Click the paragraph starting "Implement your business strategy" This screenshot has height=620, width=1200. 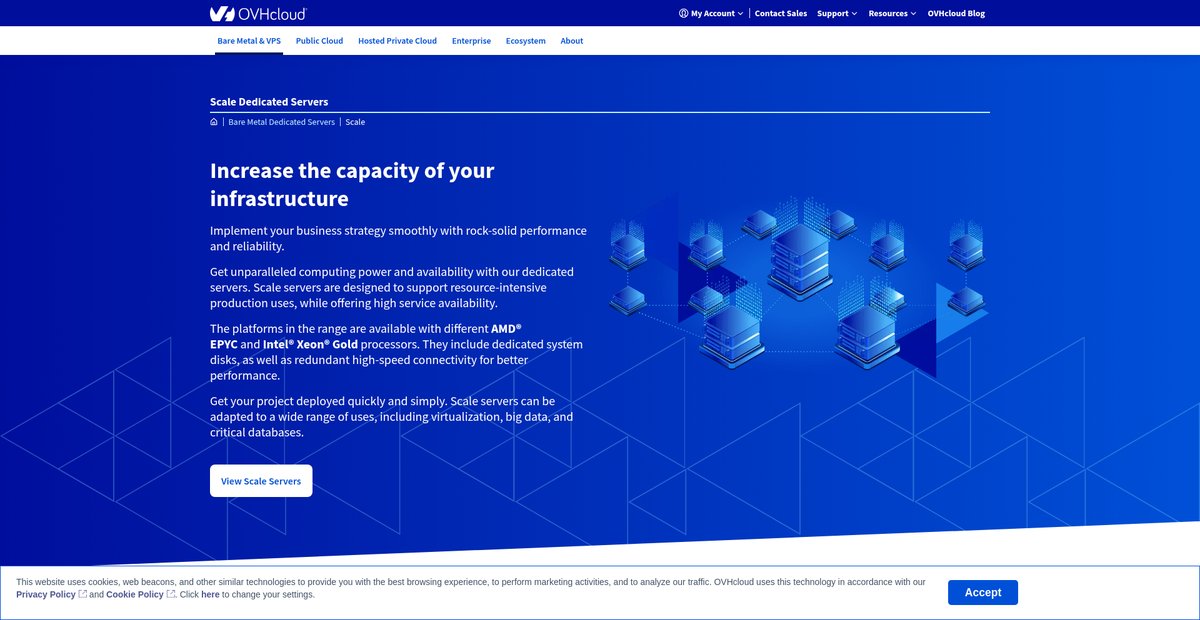point(398,238)
